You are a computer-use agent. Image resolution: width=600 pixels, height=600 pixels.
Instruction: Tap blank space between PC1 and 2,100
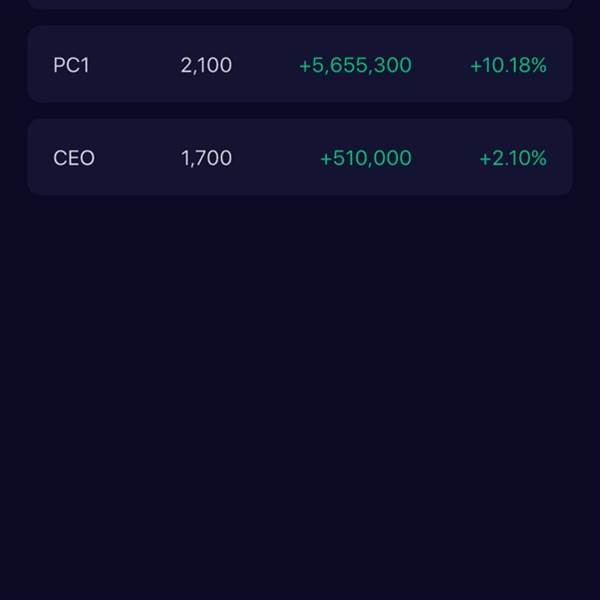pyautogui.click(x=136, y=66)
